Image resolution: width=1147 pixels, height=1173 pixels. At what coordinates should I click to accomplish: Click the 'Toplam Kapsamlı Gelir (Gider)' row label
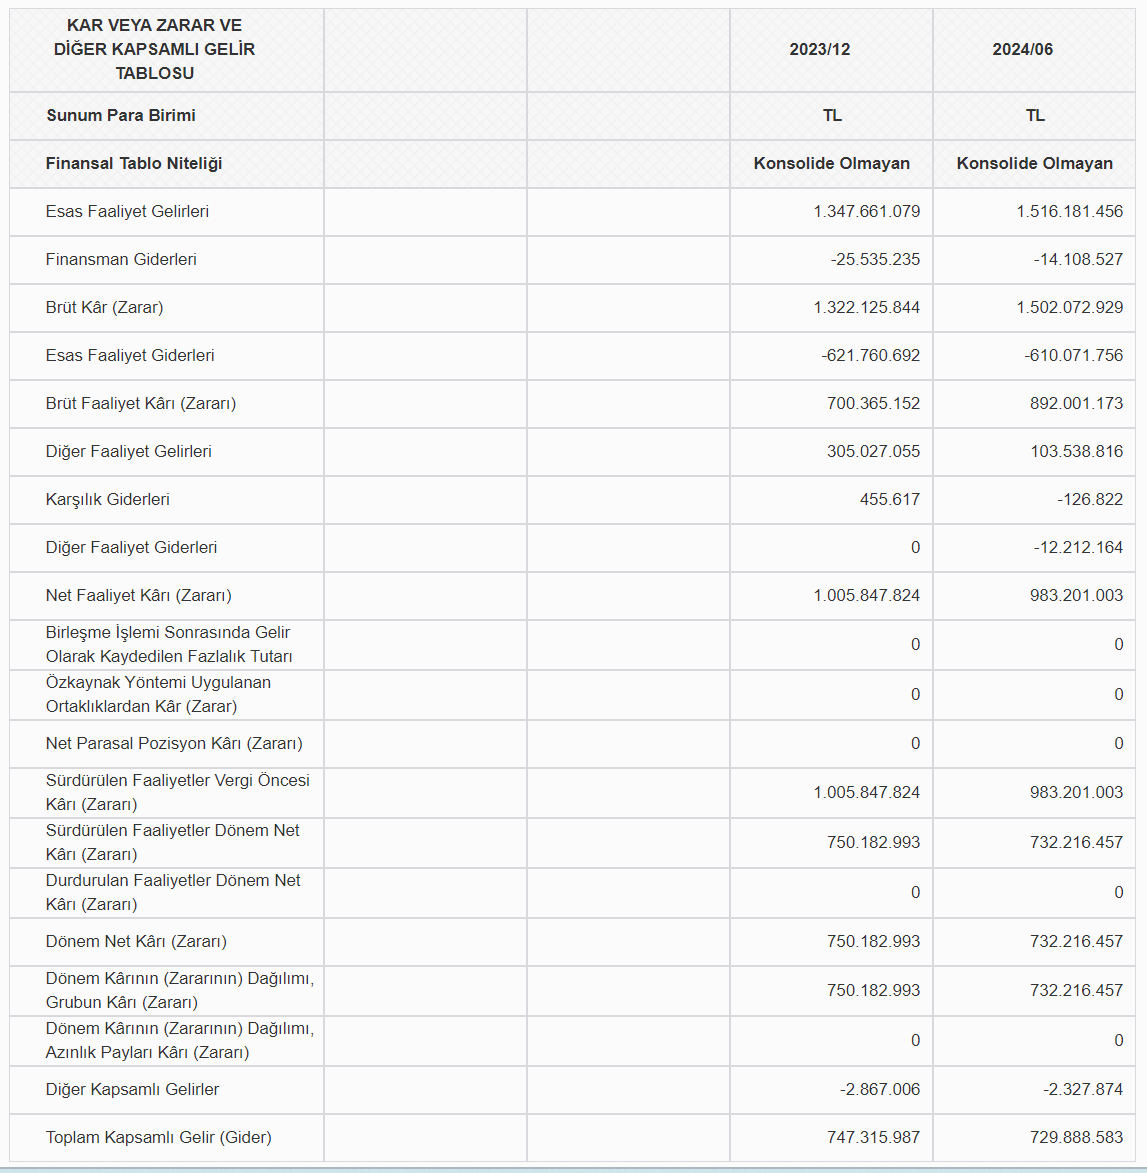click(158, 1138)
